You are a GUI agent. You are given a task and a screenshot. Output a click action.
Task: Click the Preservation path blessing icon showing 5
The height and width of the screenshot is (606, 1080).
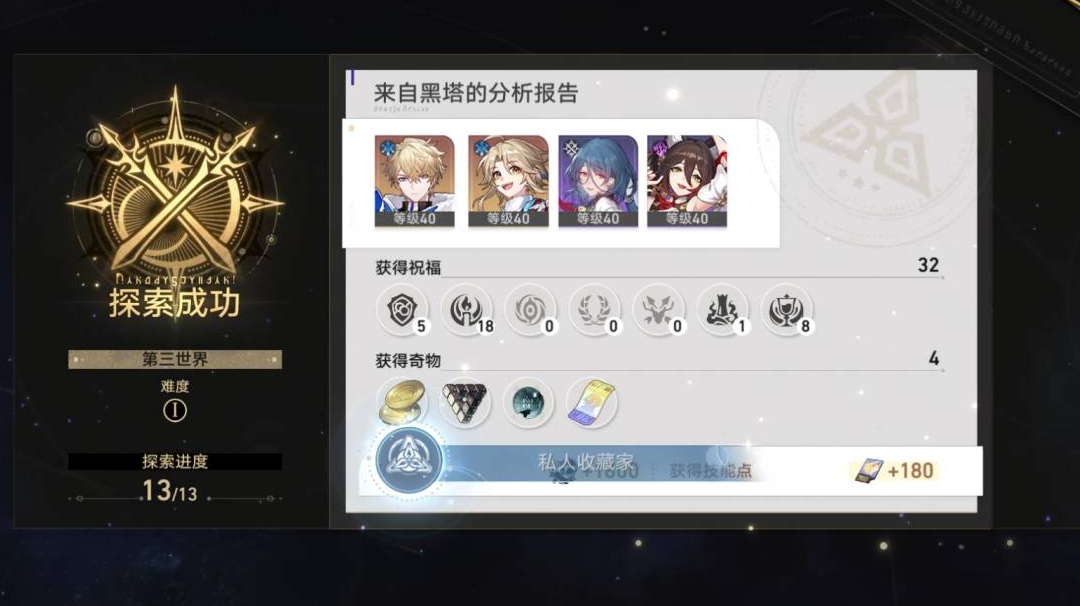click(403, 310)
